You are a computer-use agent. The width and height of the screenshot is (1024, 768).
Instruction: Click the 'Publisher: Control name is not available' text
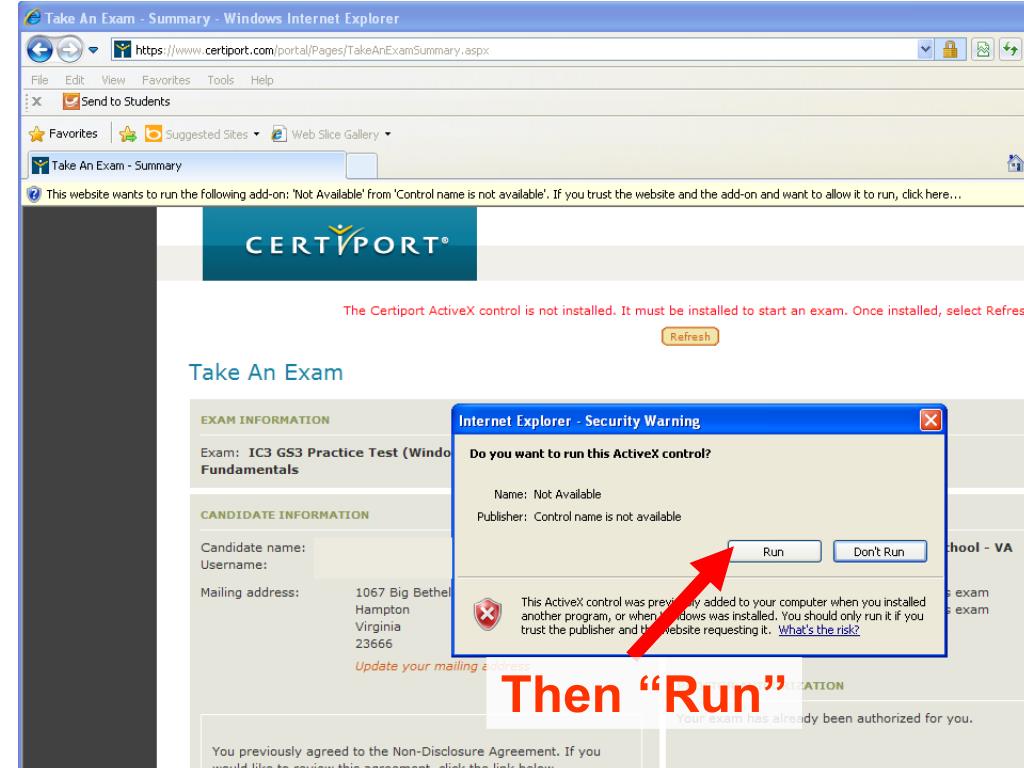coord(579,517)
